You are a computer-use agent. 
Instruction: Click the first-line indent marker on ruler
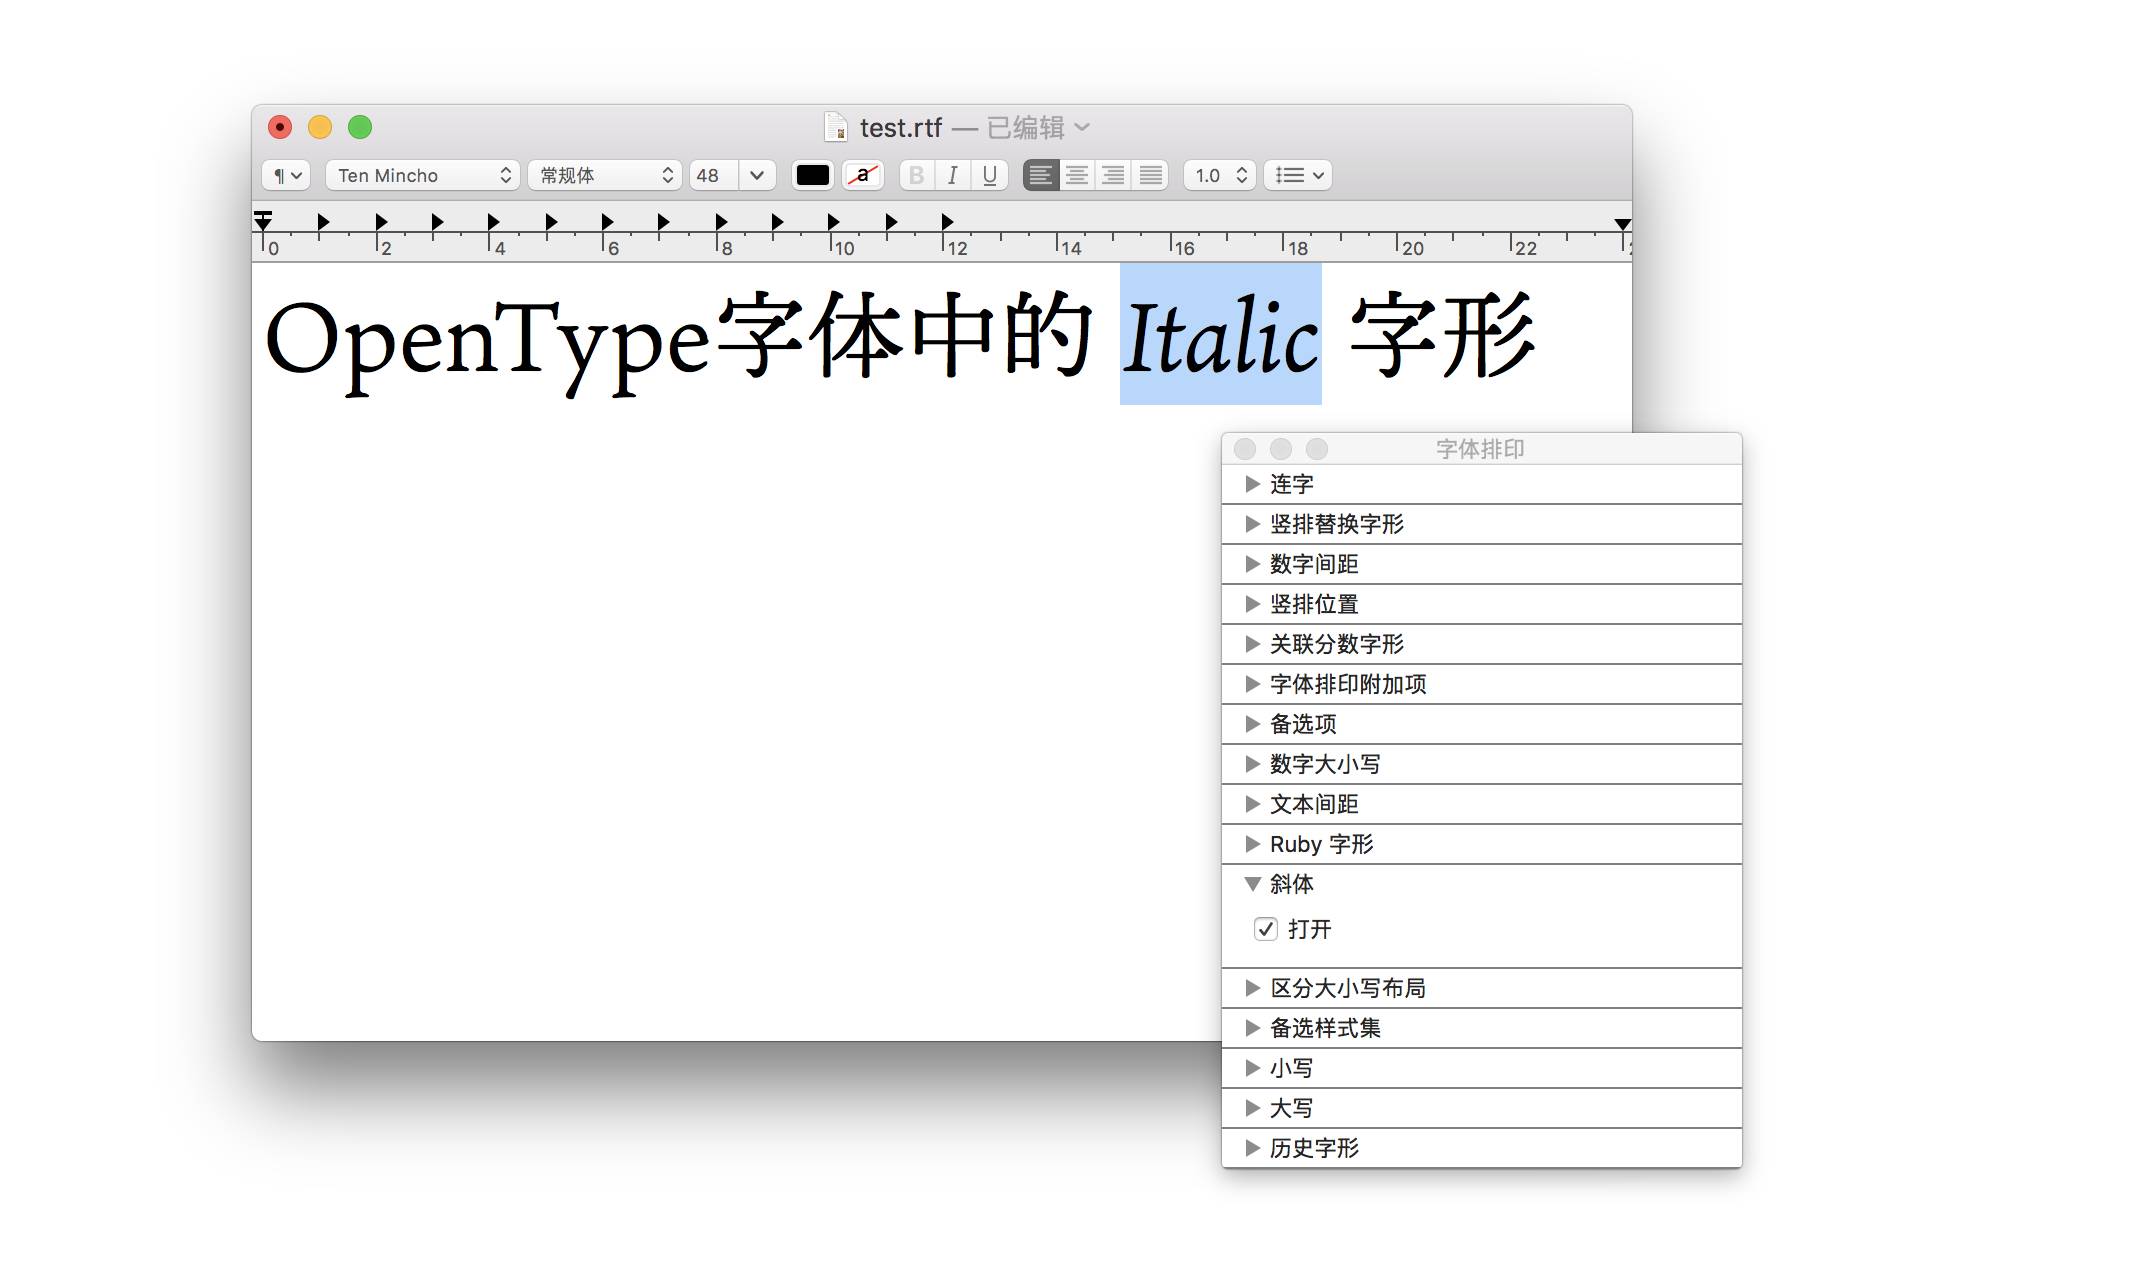click(x=263, y=214)
